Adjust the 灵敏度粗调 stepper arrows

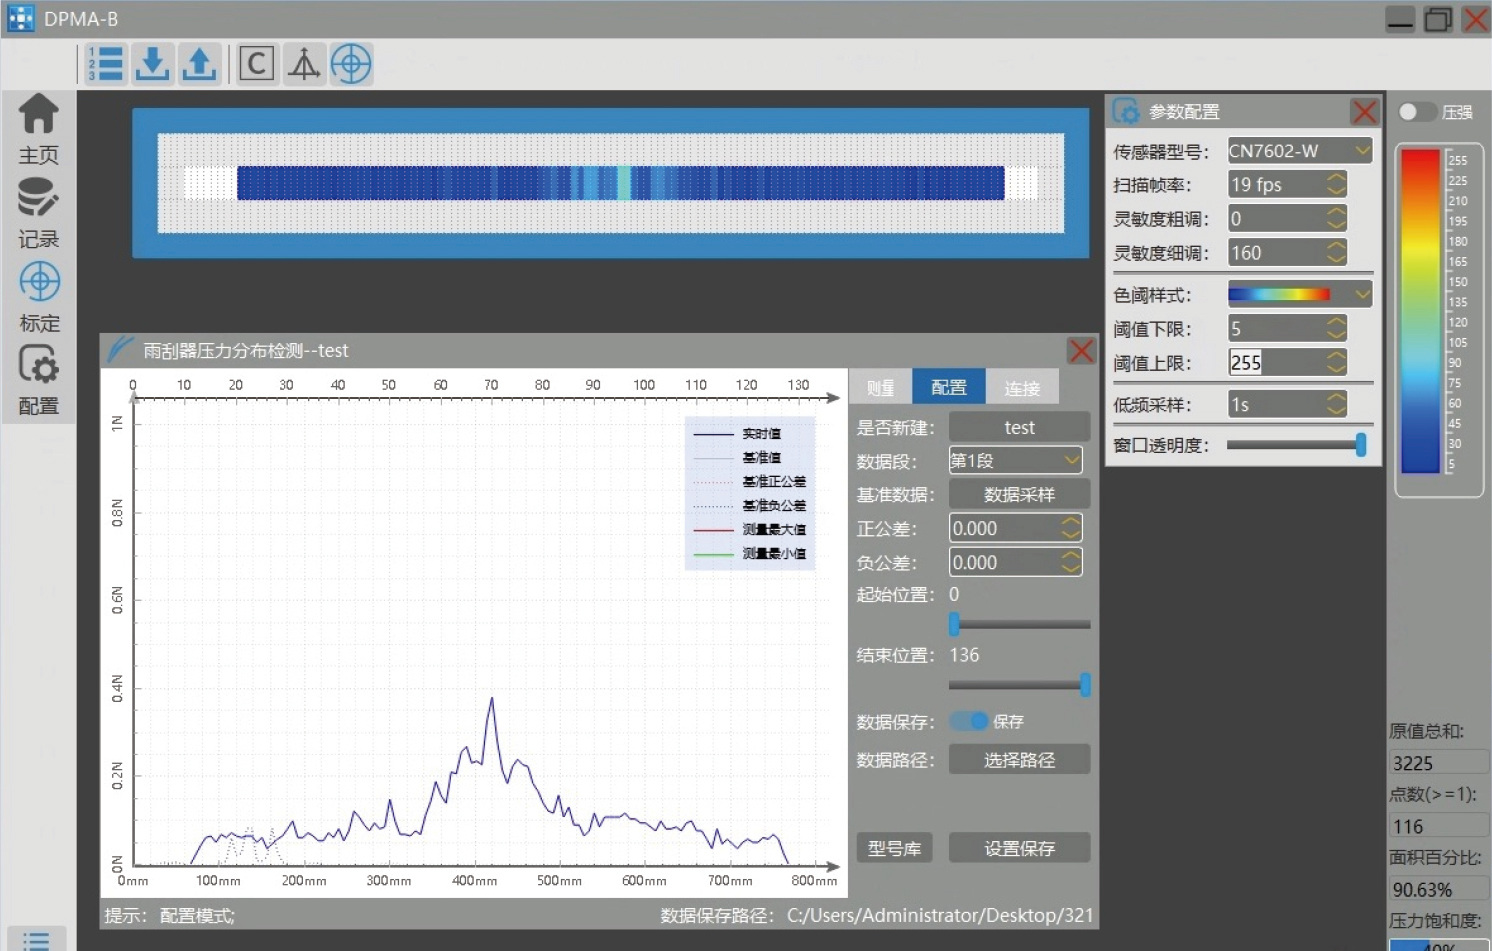[x=1336, y=218]
